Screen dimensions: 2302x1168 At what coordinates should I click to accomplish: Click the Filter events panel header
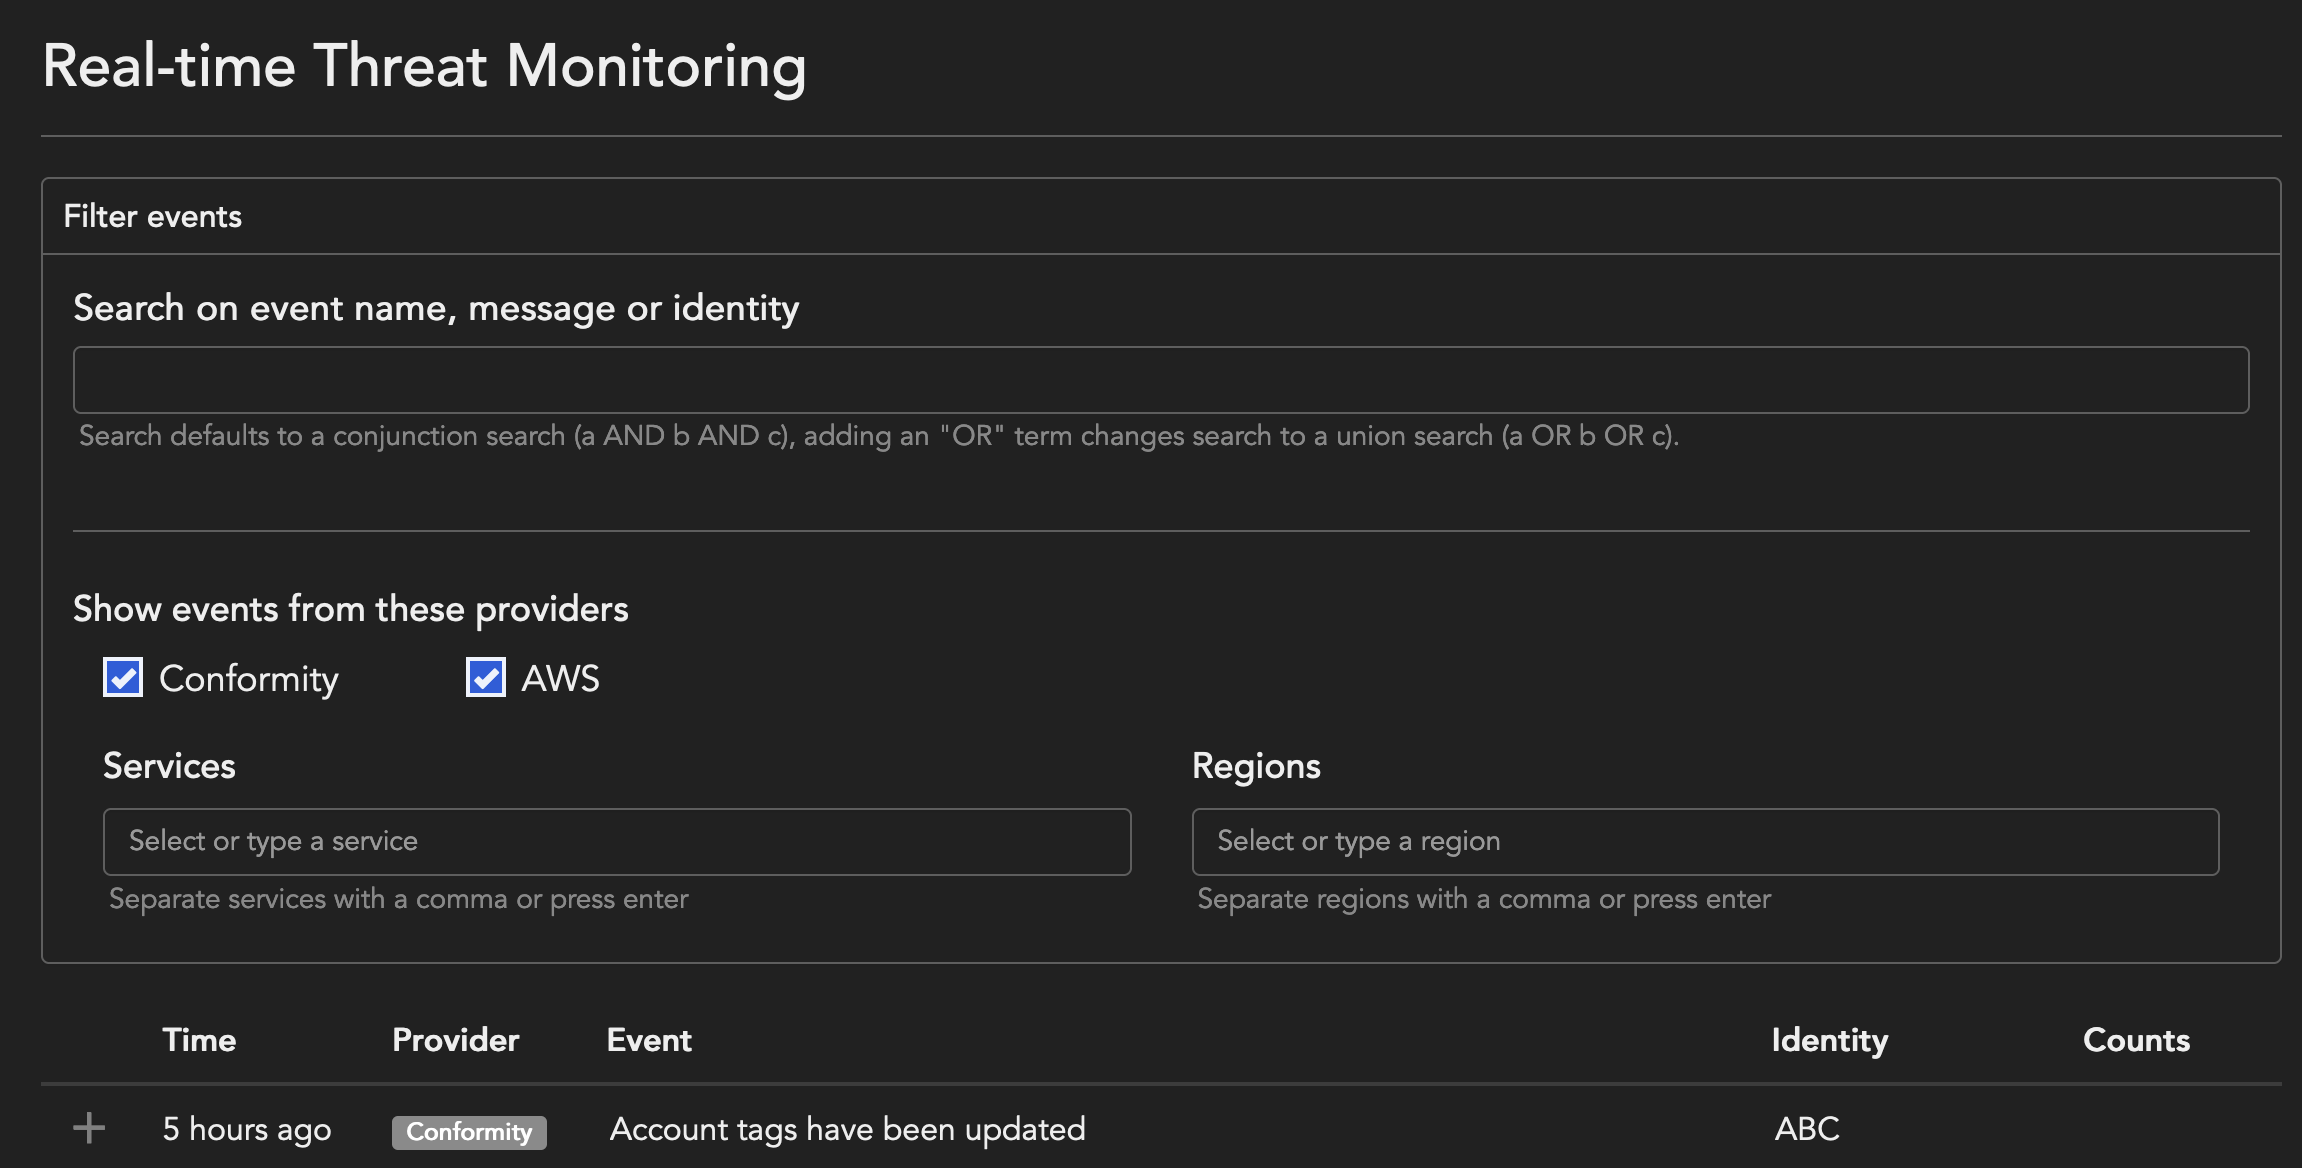[x=153, y=216]
